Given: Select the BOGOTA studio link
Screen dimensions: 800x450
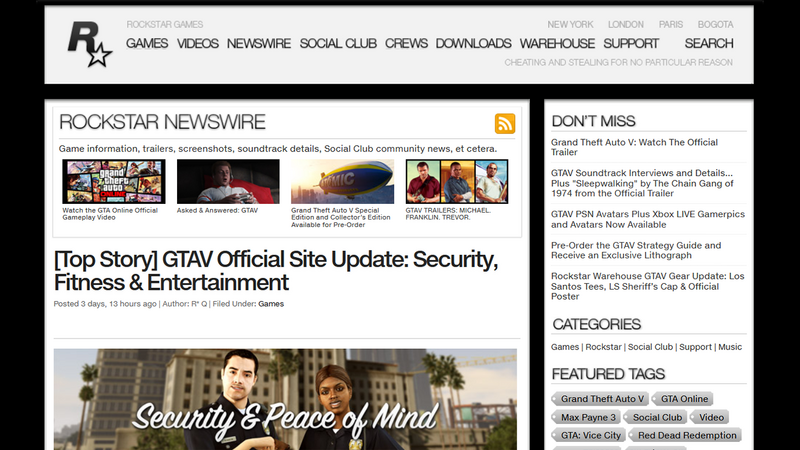Looking at the screenshot, I should (715, 24).
